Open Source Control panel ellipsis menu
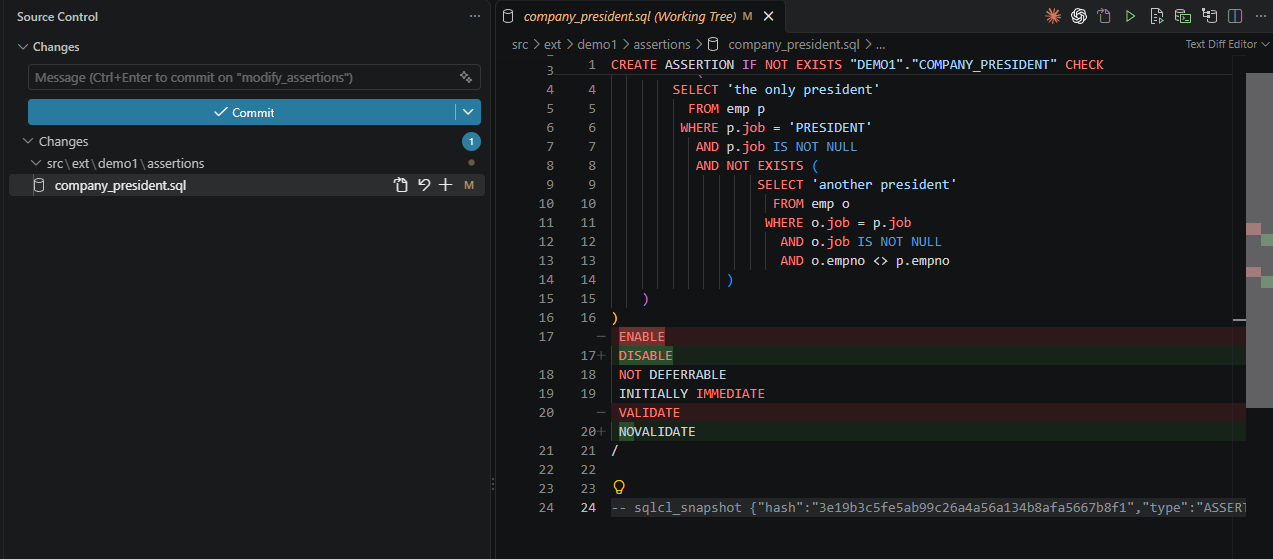 tap(475, 17)
